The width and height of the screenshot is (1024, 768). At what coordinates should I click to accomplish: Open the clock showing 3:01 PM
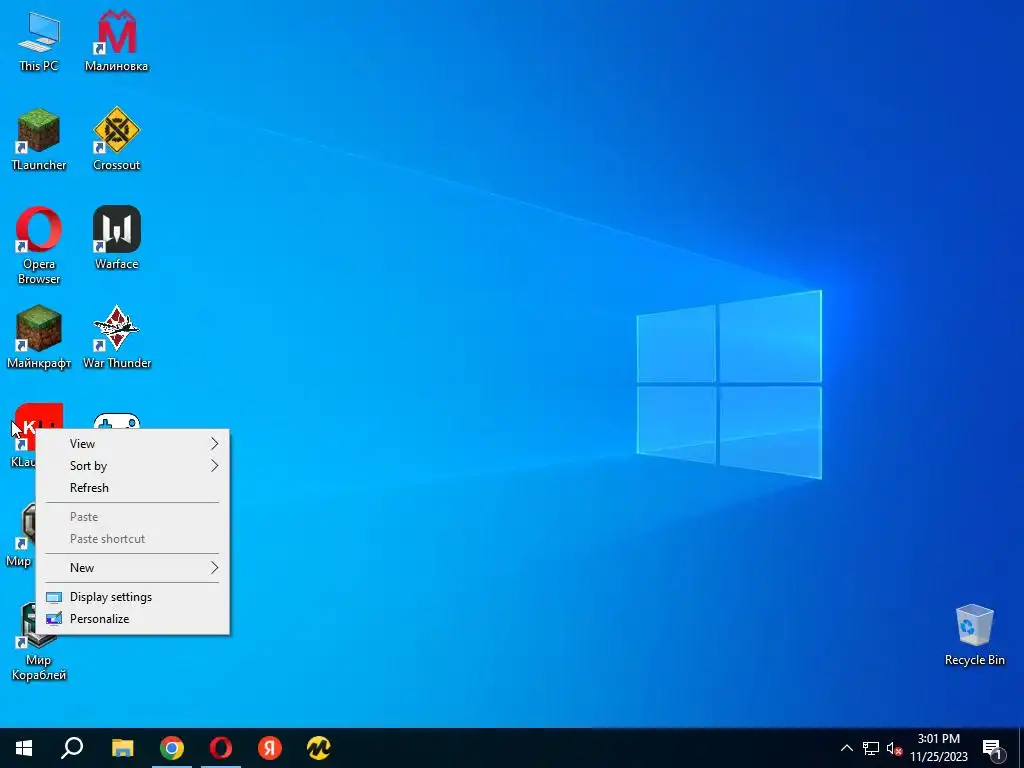pyautogui.click(x=939, y=748)
